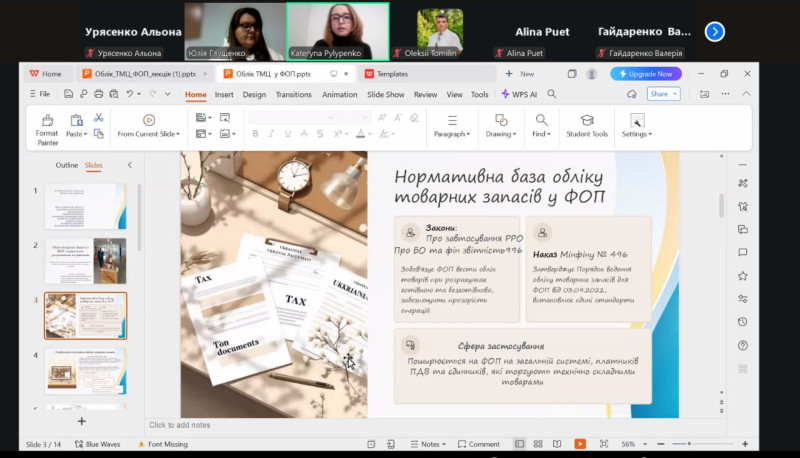
Task: Toggle reading view in status bar
Action: [559, 444]
